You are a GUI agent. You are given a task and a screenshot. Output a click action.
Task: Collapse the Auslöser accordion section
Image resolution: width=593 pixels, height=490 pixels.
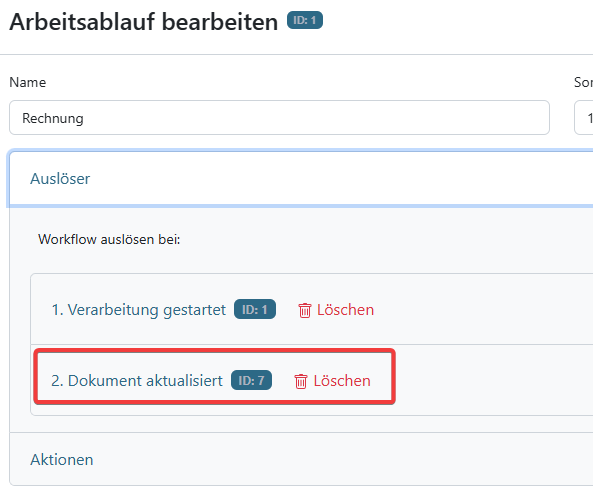60,179
